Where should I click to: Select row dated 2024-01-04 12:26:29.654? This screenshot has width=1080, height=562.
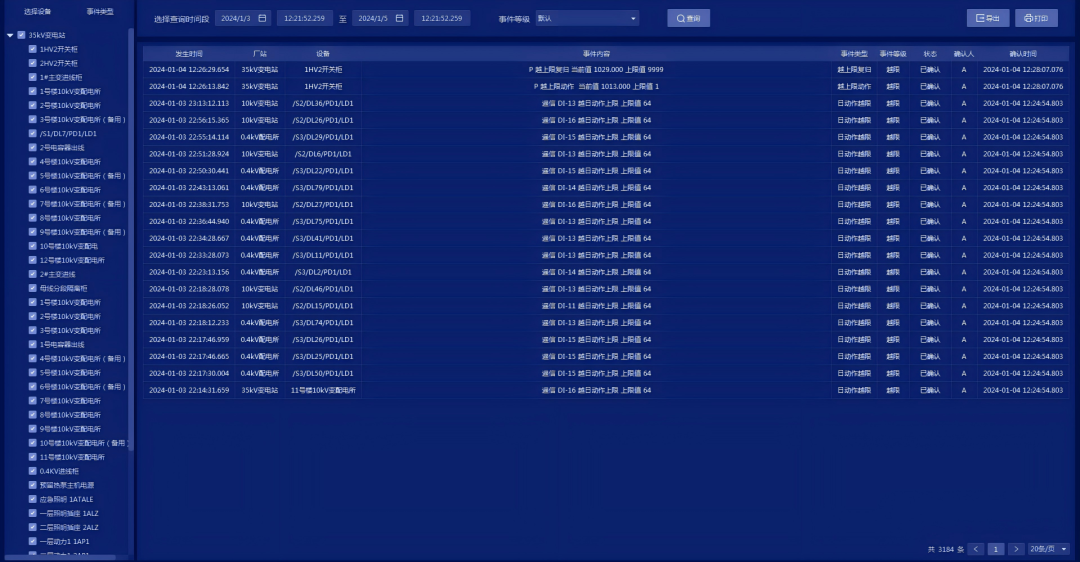tap(606, 70)
